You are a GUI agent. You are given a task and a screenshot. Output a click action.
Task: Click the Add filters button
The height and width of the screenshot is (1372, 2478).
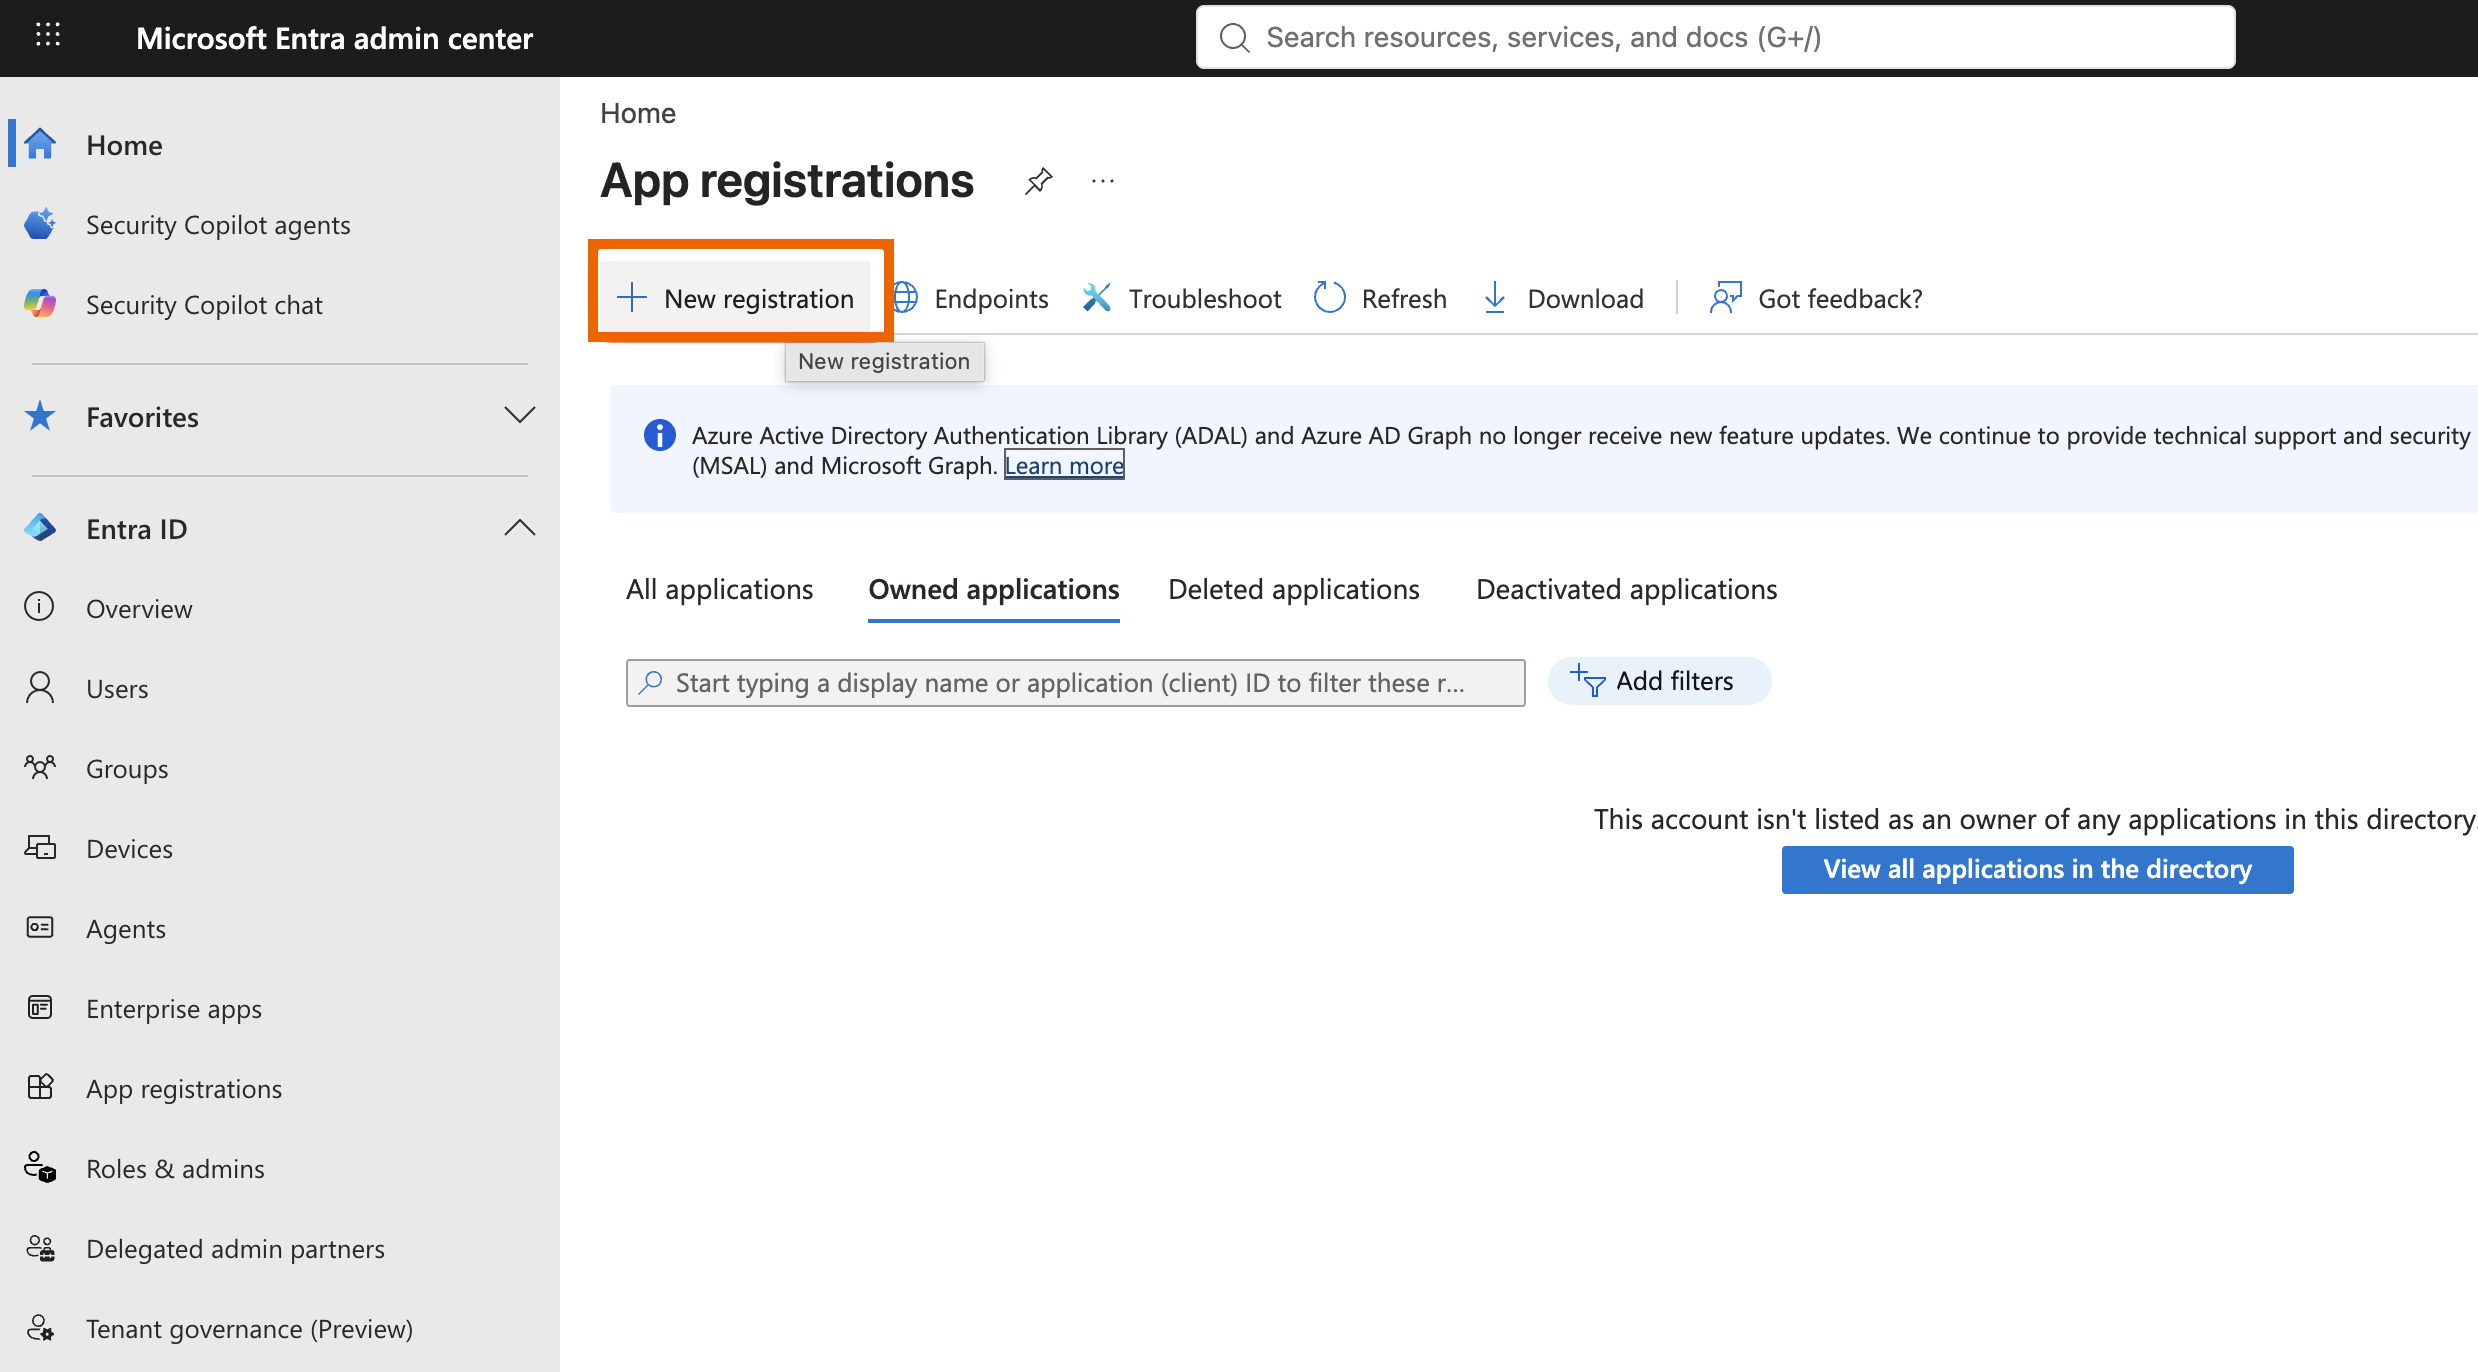pos(1660,681)
